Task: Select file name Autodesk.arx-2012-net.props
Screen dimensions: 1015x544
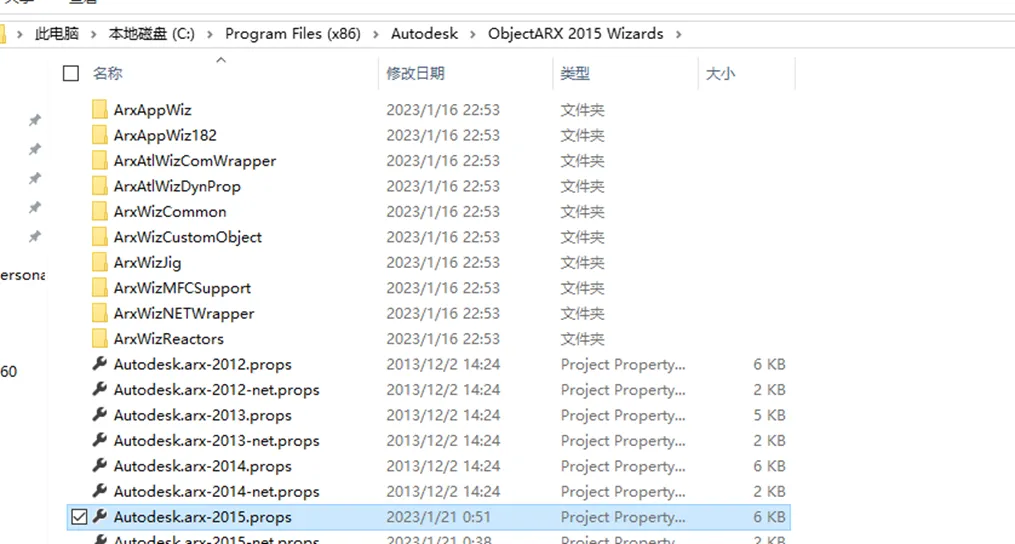Action: point(216,389)
